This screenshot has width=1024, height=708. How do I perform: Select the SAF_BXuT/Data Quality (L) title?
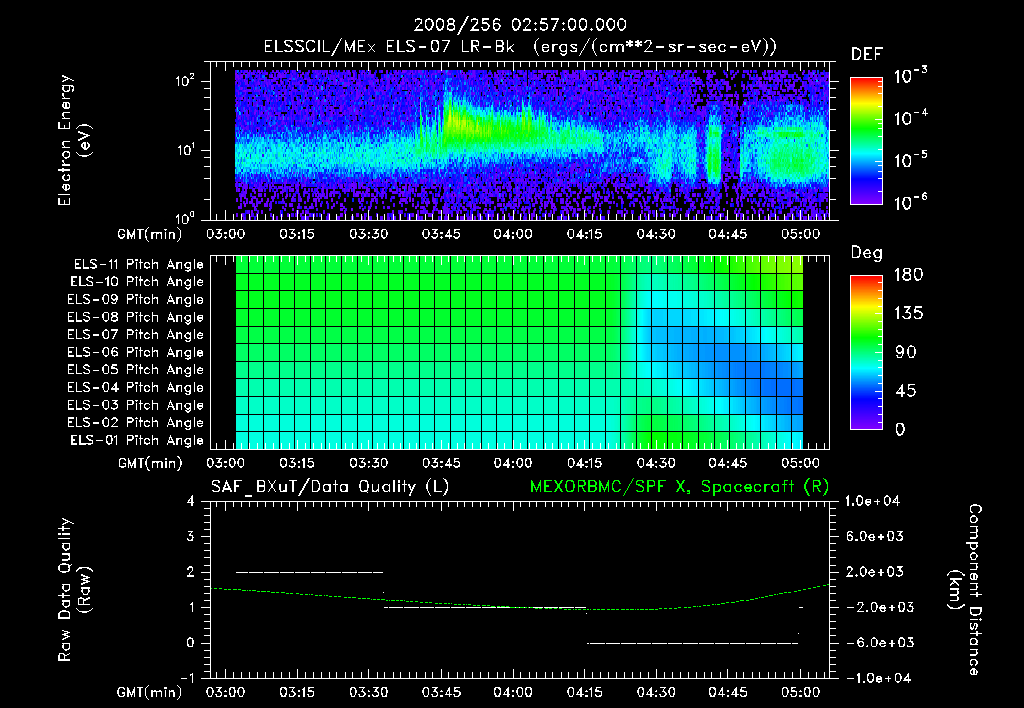[x=330, y=487]
